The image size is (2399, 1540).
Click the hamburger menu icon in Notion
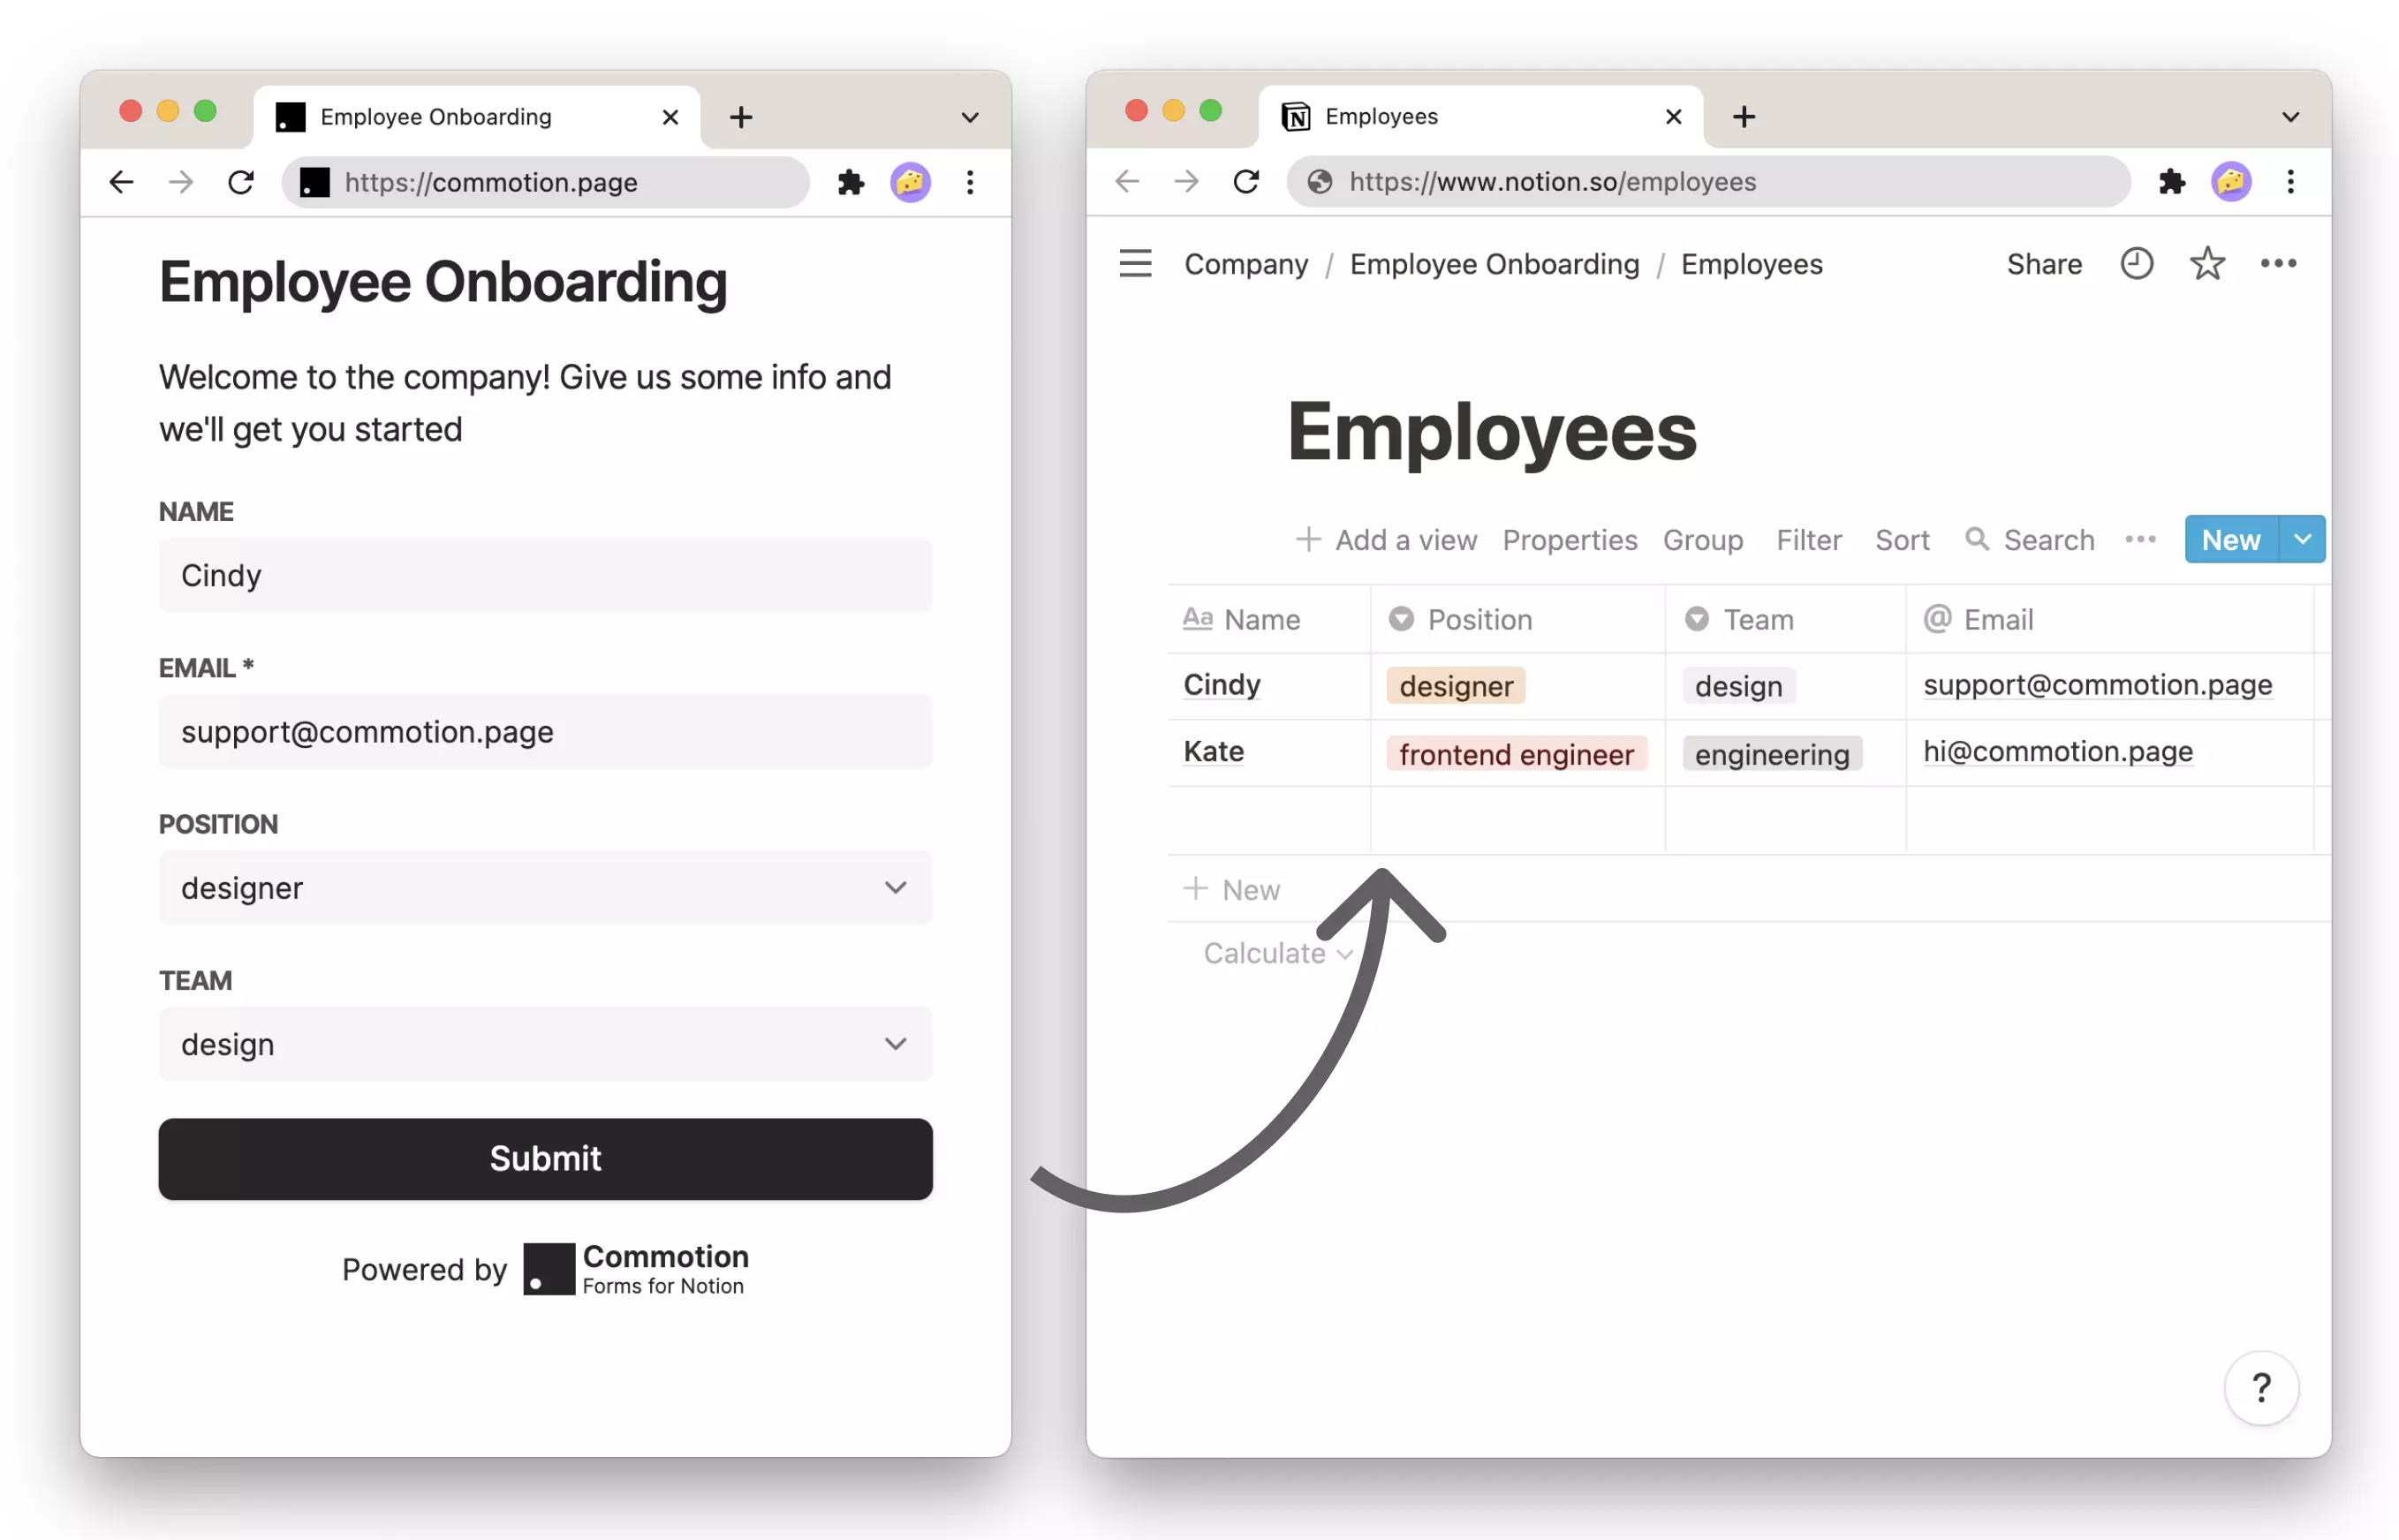pyautogui.click(x=1137, y=262)
